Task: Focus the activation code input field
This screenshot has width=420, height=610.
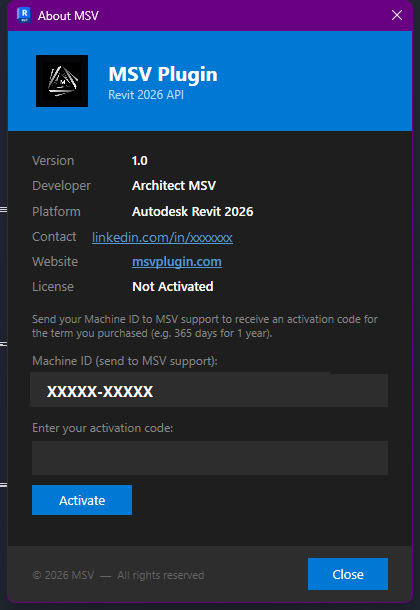Action: point(210,458)
